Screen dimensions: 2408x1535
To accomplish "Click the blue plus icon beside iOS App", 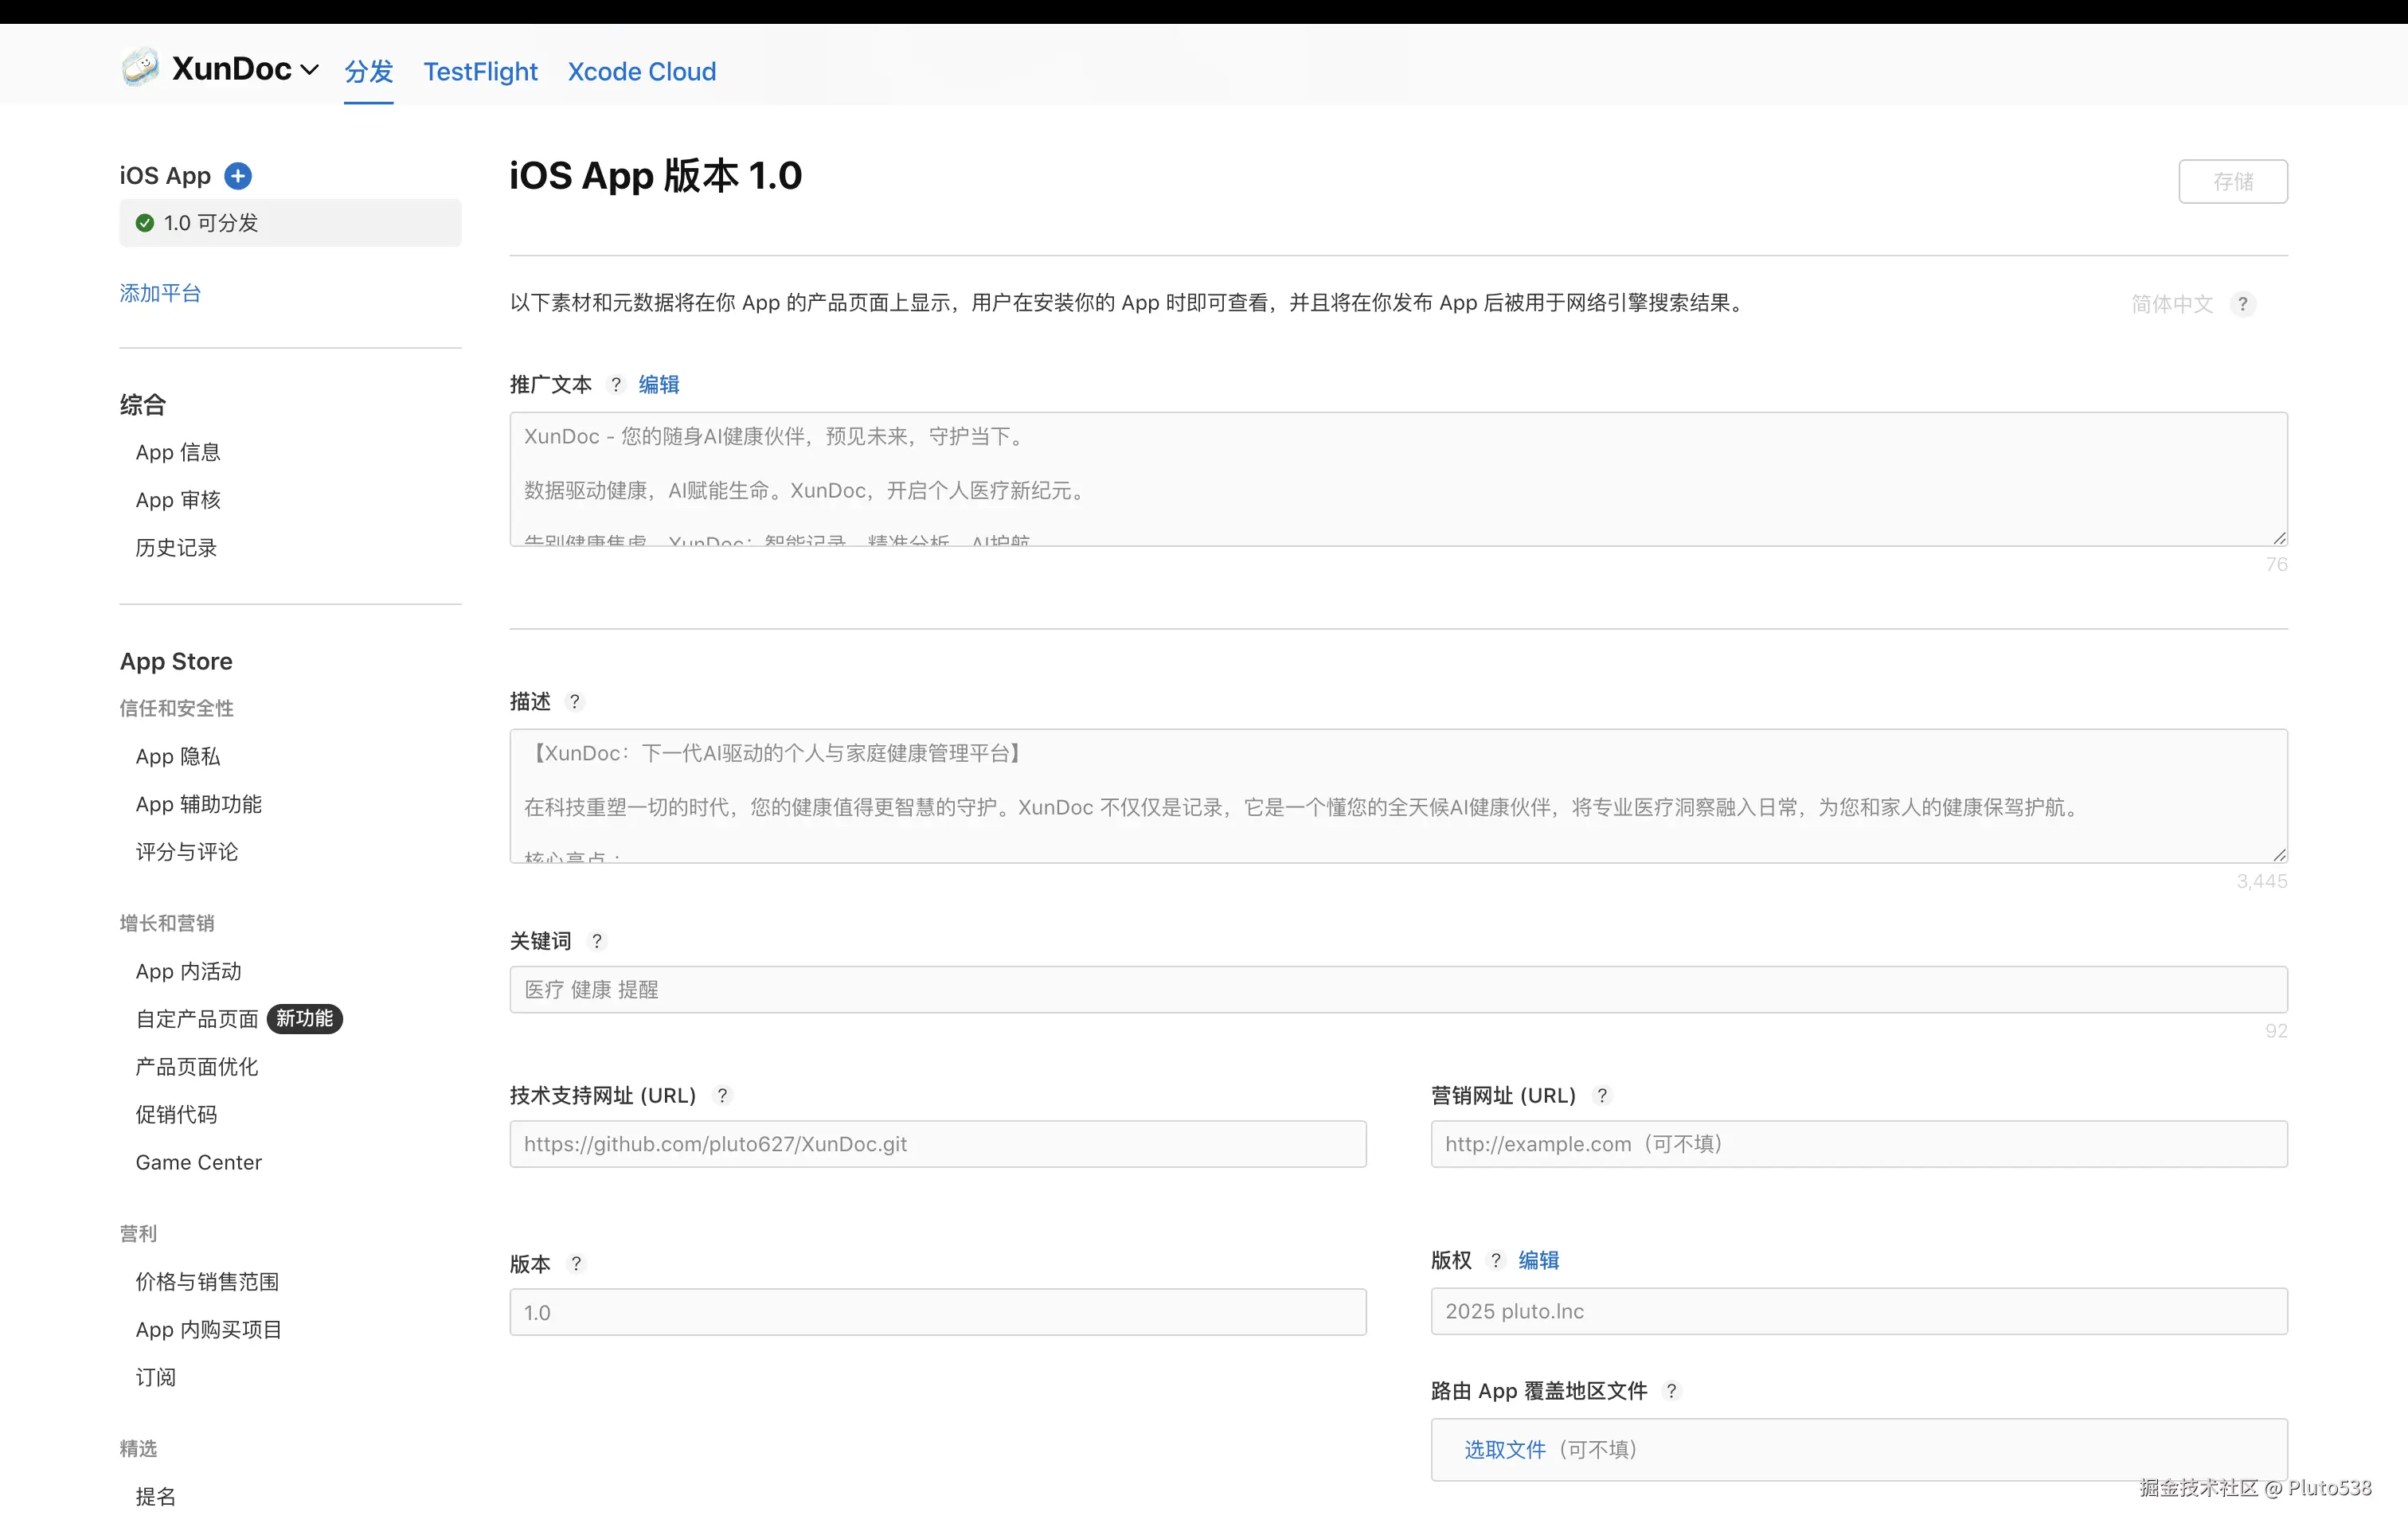I will click(x=237, y=176).
